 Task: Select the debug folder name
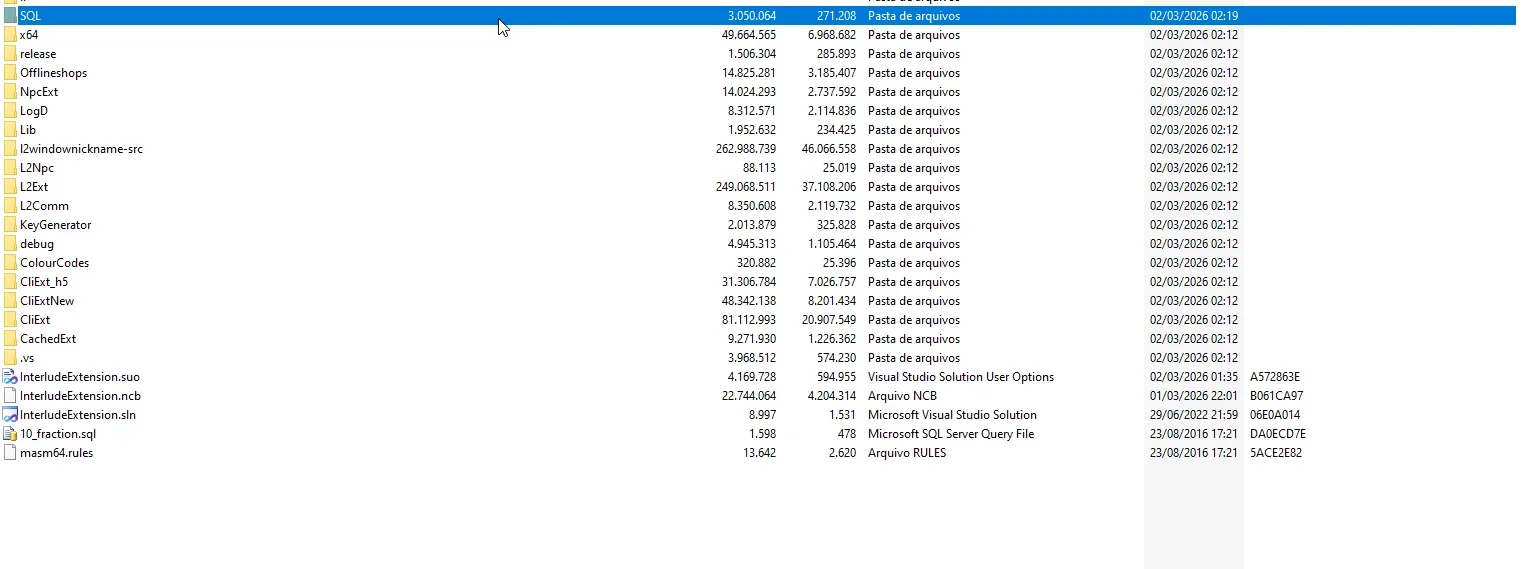coord(37,244)
